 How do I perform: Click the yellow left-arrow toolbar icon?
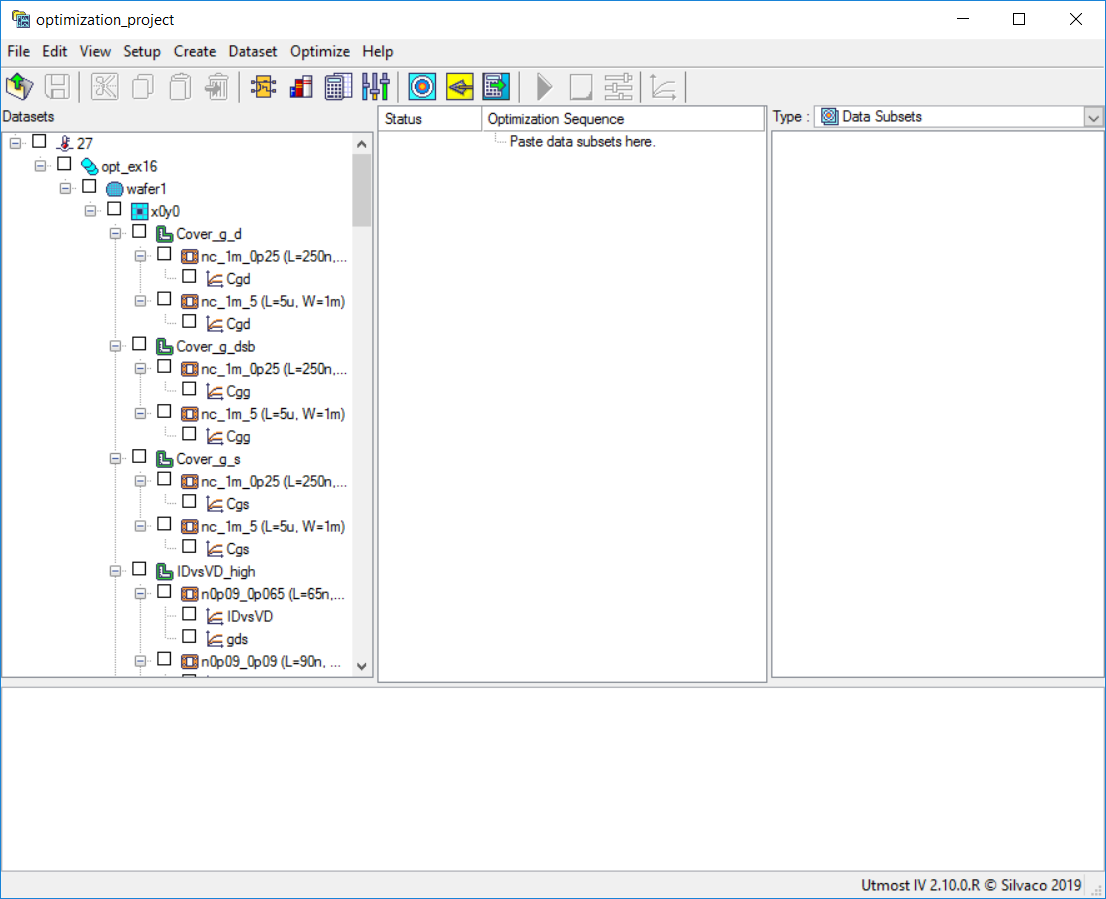[460, 87]
